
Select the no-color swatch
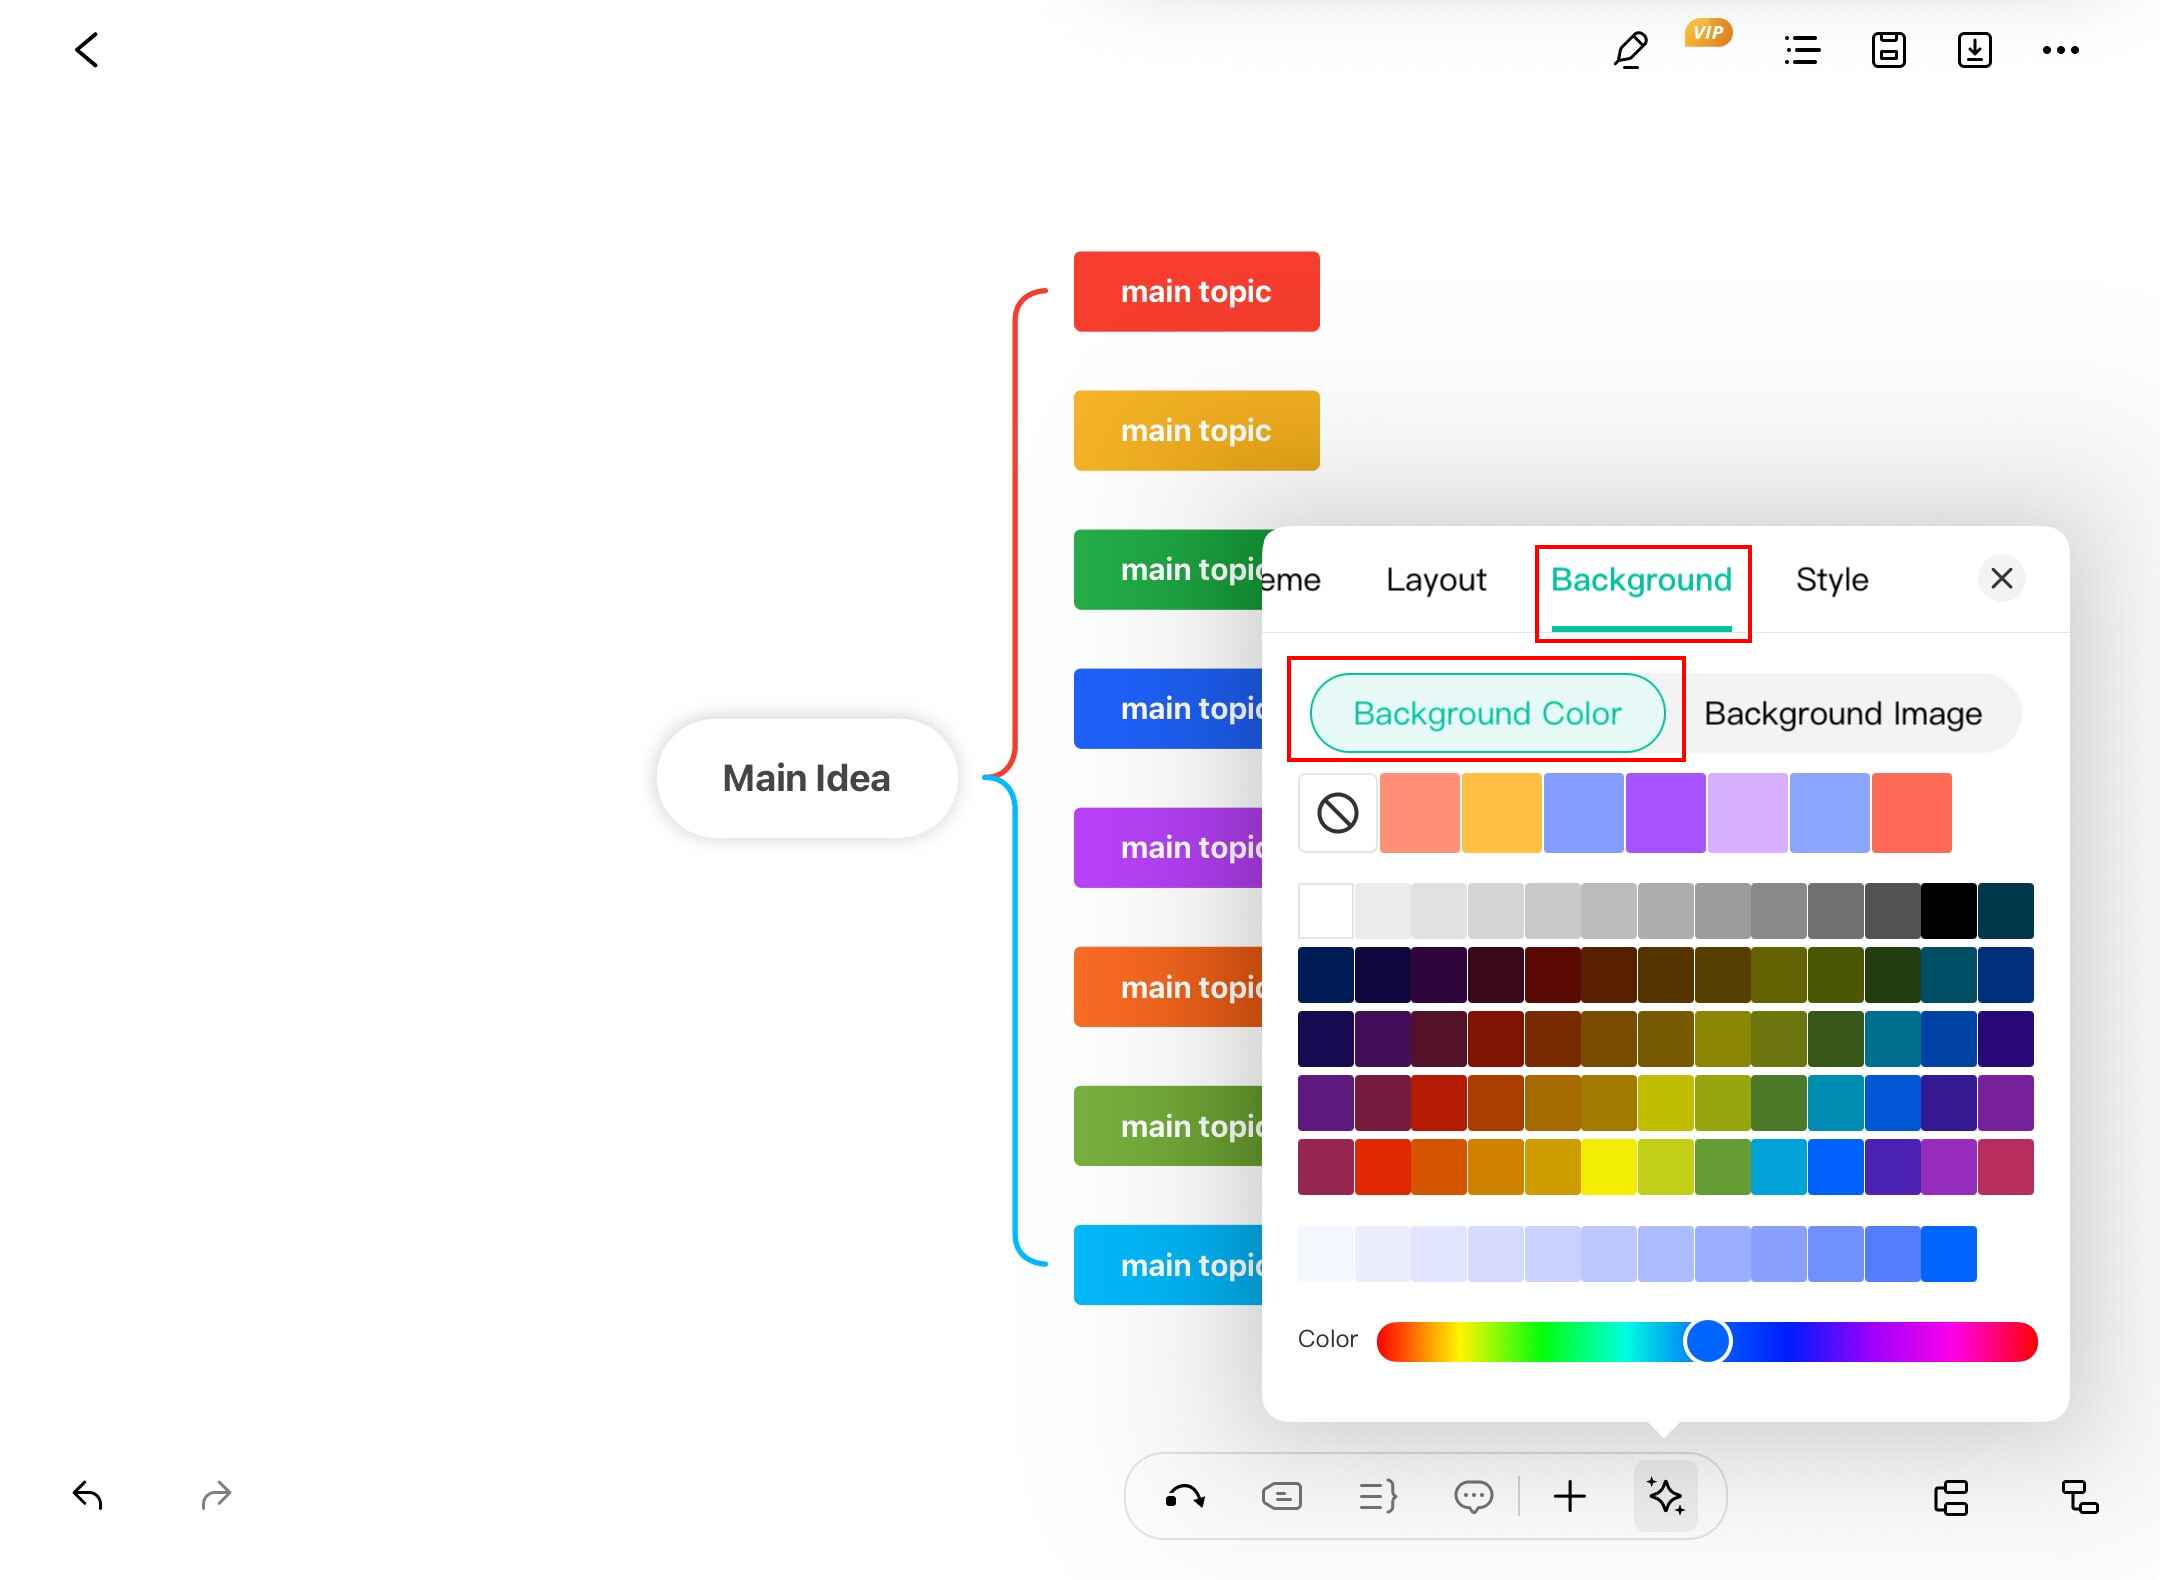pyautogui.click(x=1337, y=813)
